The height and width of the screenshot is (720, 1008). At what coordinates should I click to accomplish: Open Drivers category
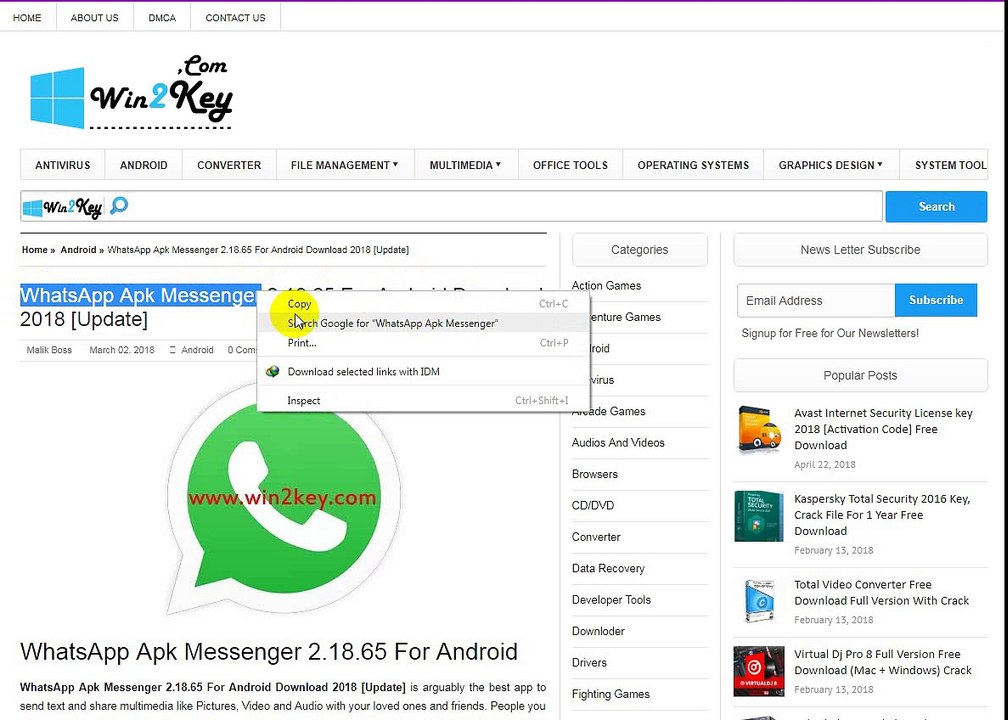[589, 662]
